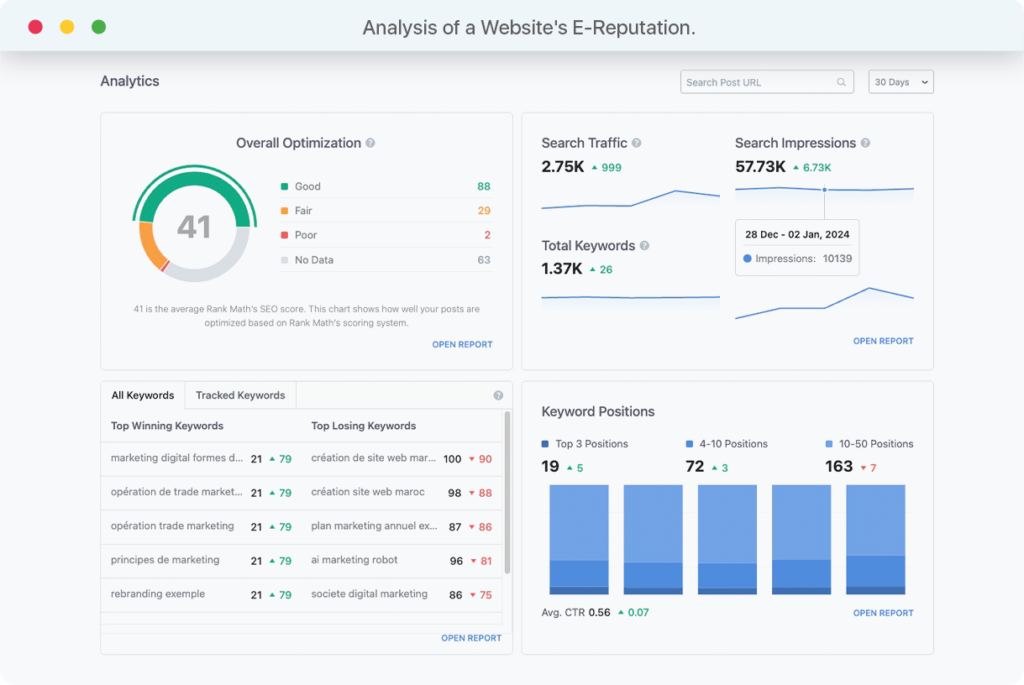This screenshot has width=1024, height=685.
Task: Click the Overall Optimization help icon
Action: coord(370,143)
